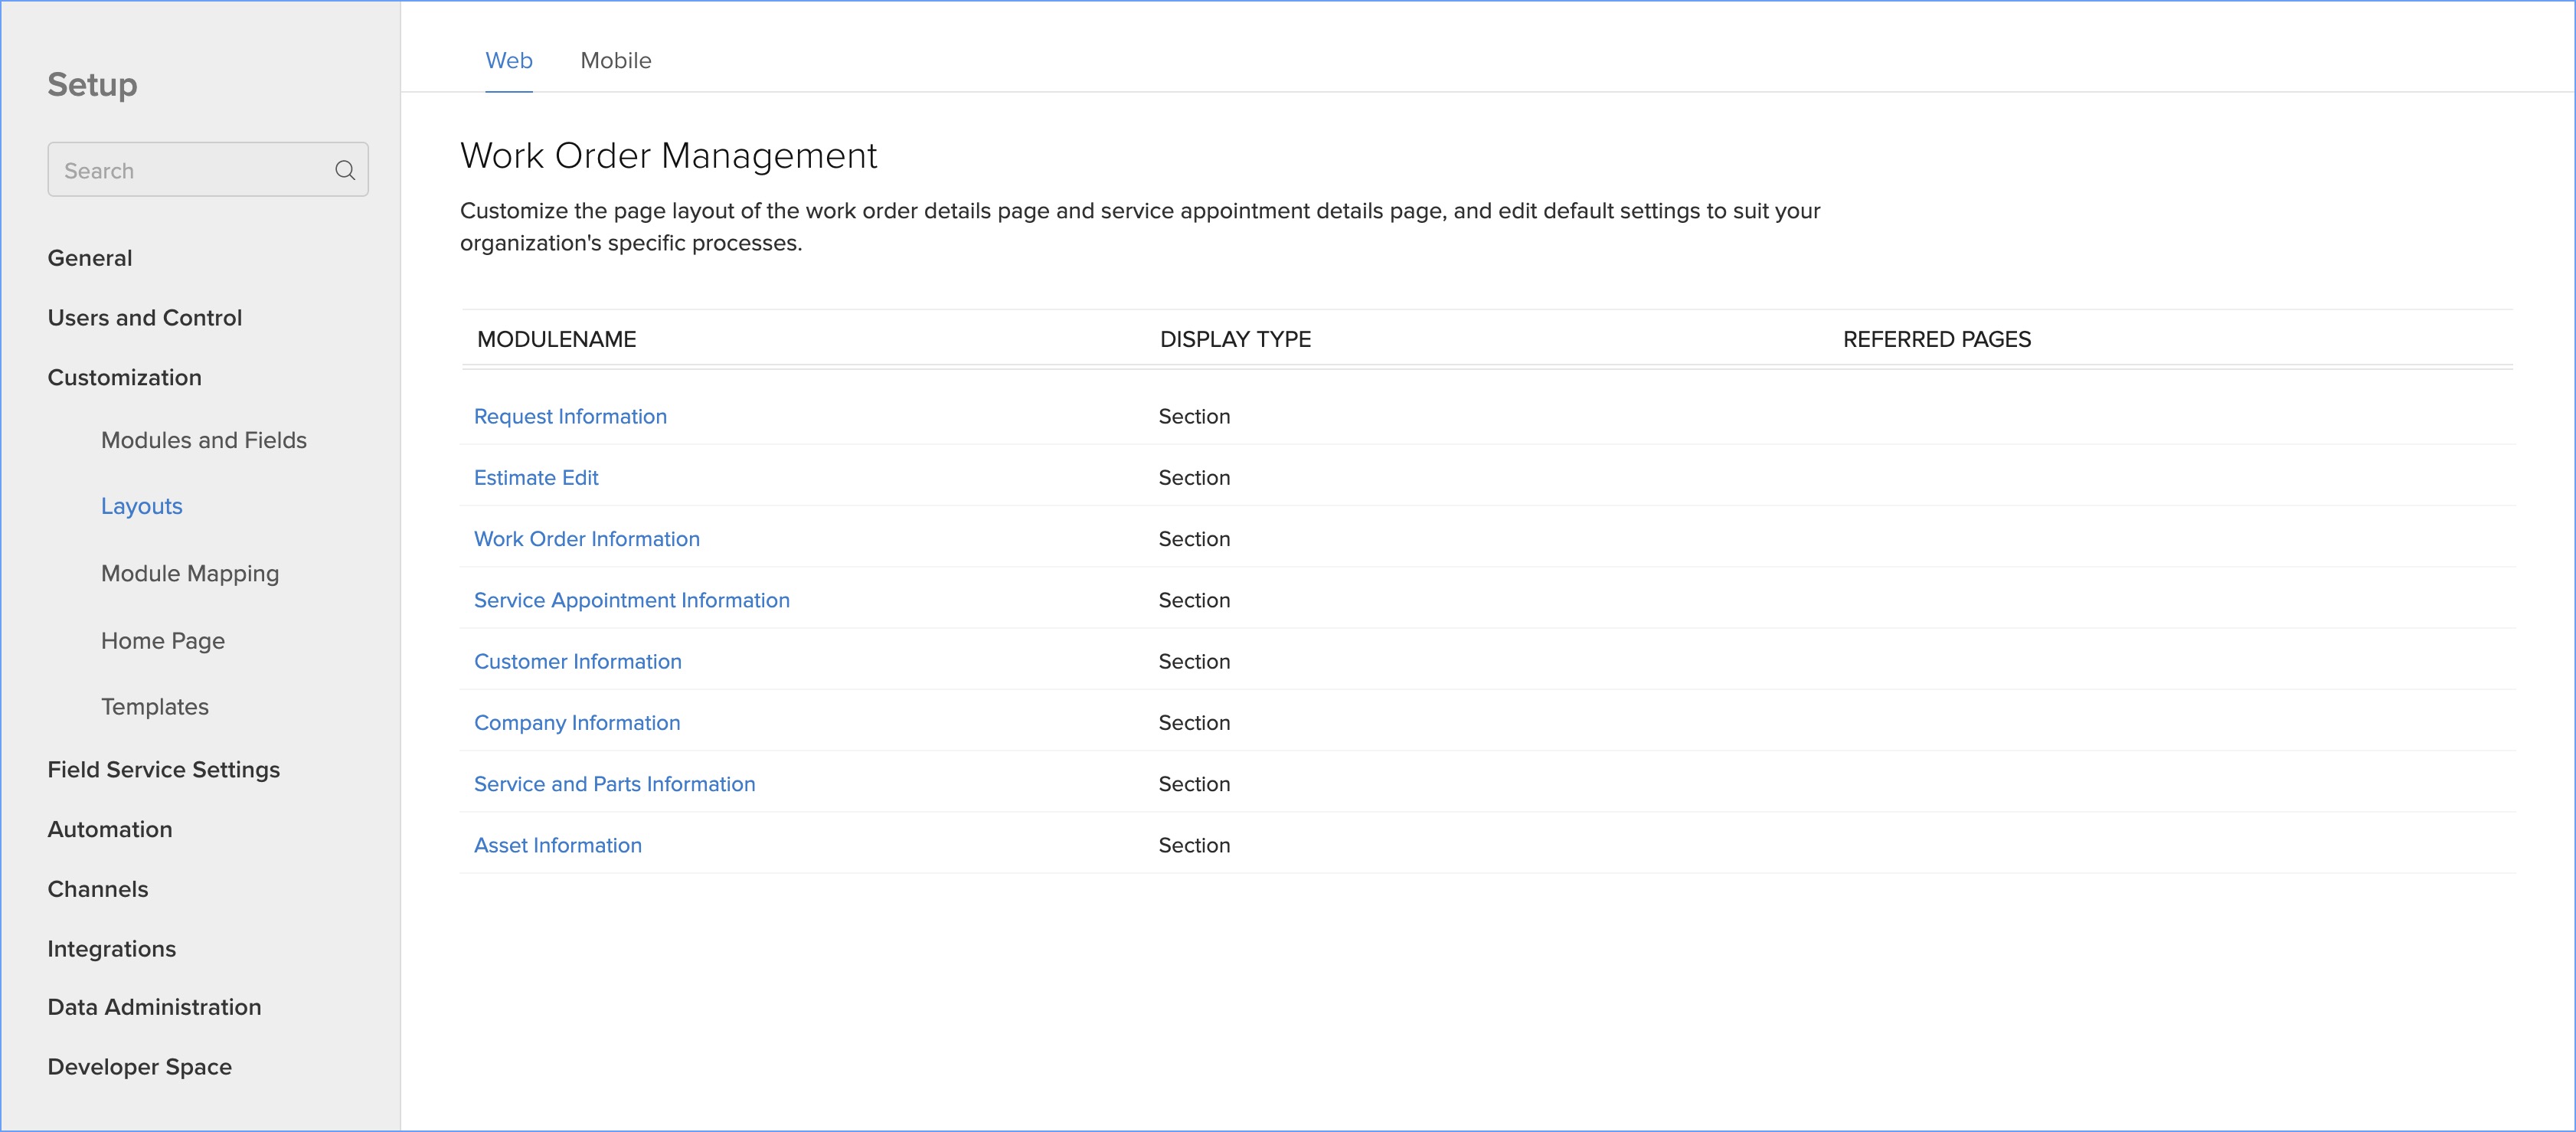The height and width of the screenshot is (1132, 2576).
Task: Open the Estimate Edit layout
Action: (x=536, y=478)
